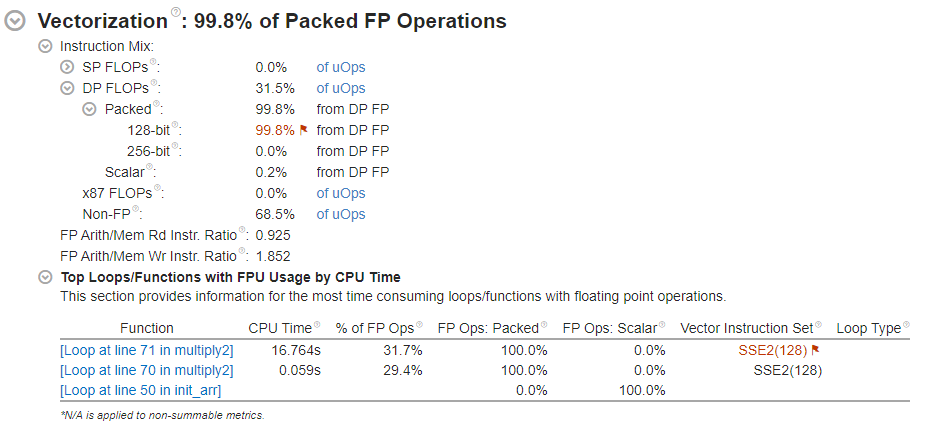Open Loop at line 70 in multiply2
The width and height of the screenshot is (925, 432).
tap(147, 370)
